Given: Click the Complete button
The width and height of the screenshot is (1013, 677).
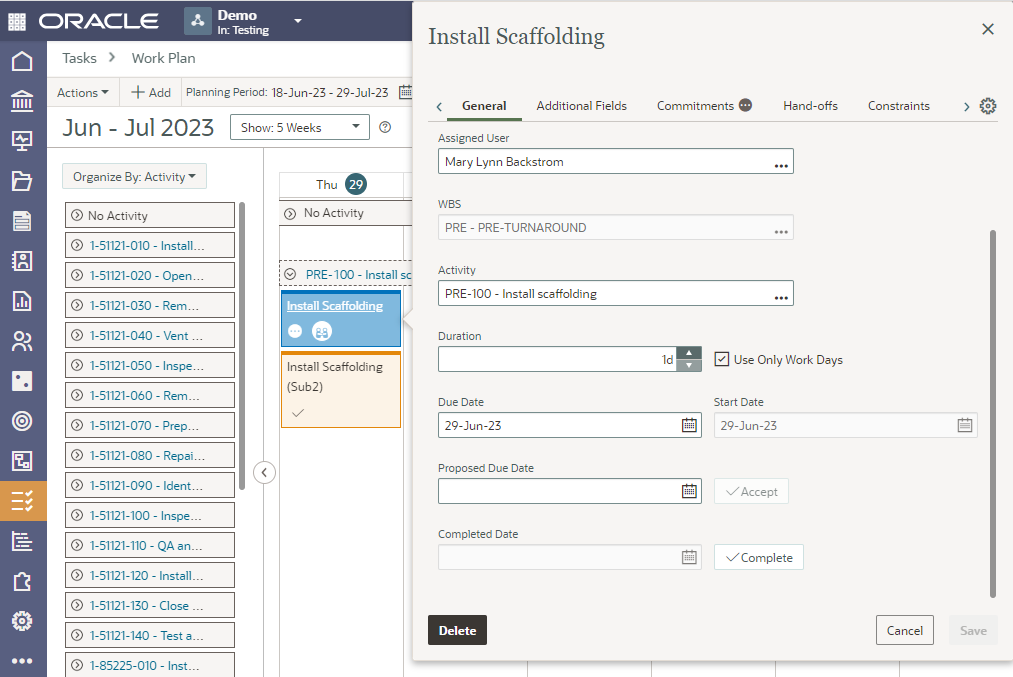Looking at the screenshot, I should point(758,558).
